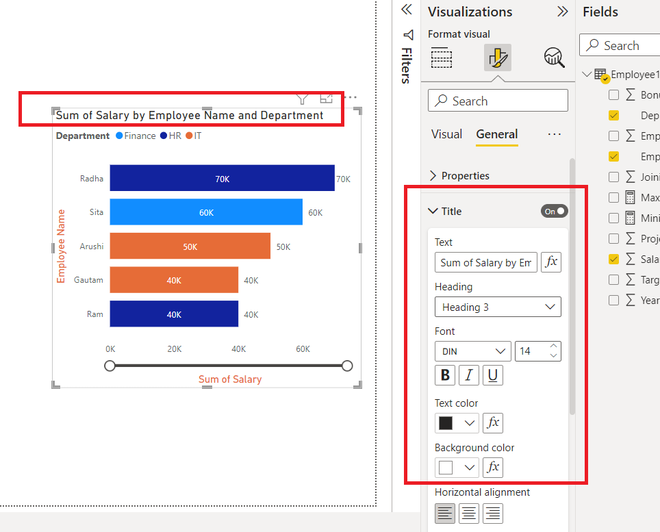Viewport: 660px width, 532px height.
Task: Check the Joini field checkbox
Action: [x=614, y=177]
